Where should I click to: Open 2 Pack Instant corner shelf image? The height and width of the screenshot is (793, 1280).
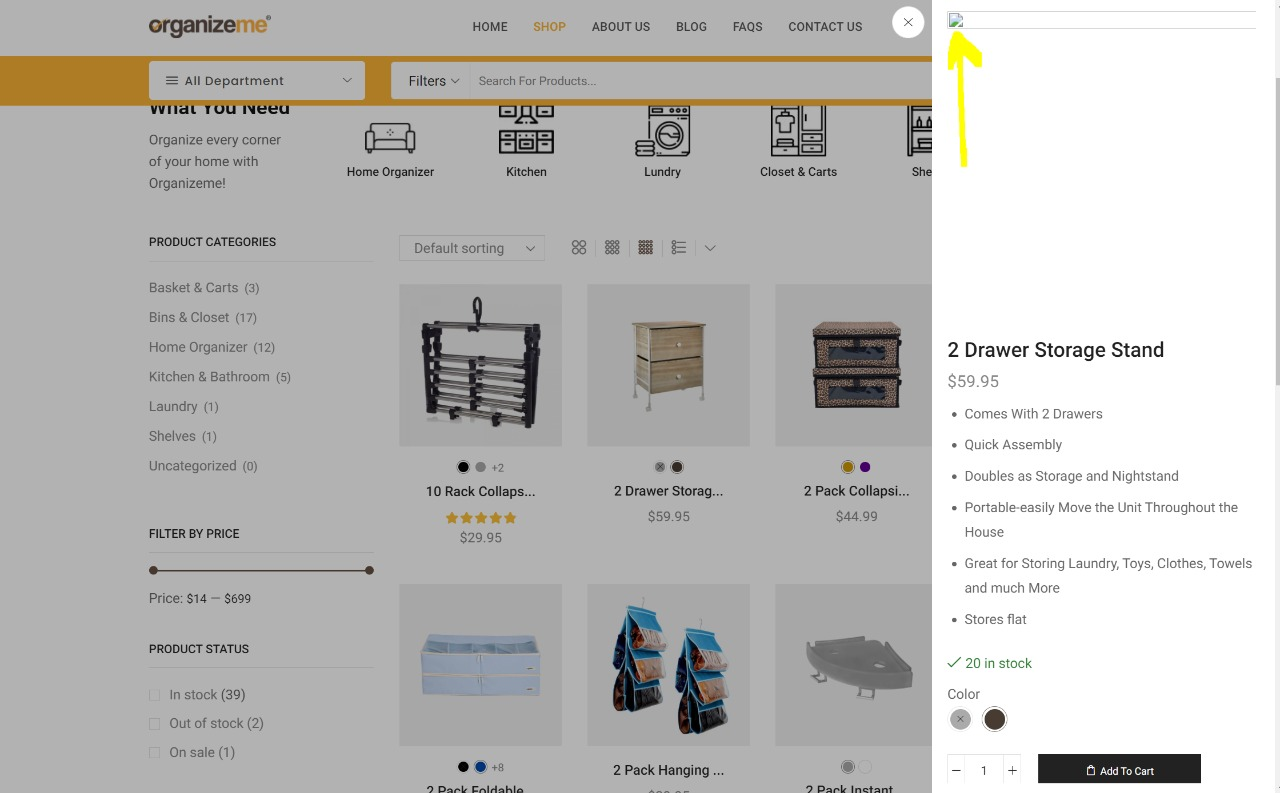point(854,665)
